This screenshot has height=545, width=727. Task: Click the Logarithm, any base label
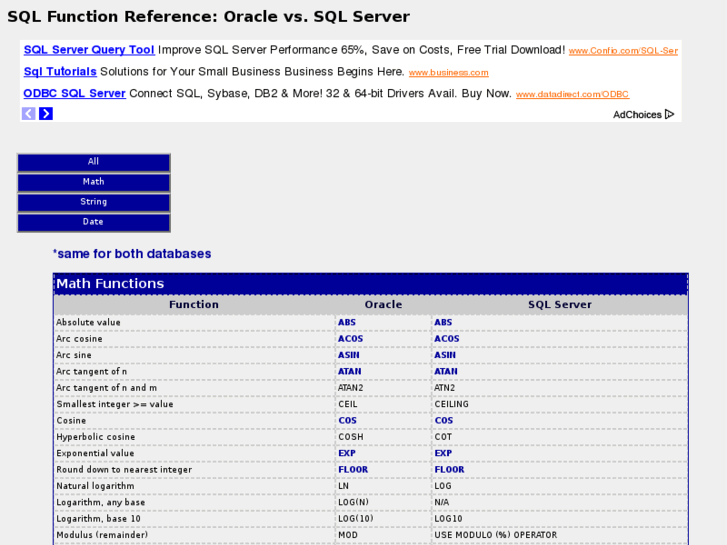(101, 502)
